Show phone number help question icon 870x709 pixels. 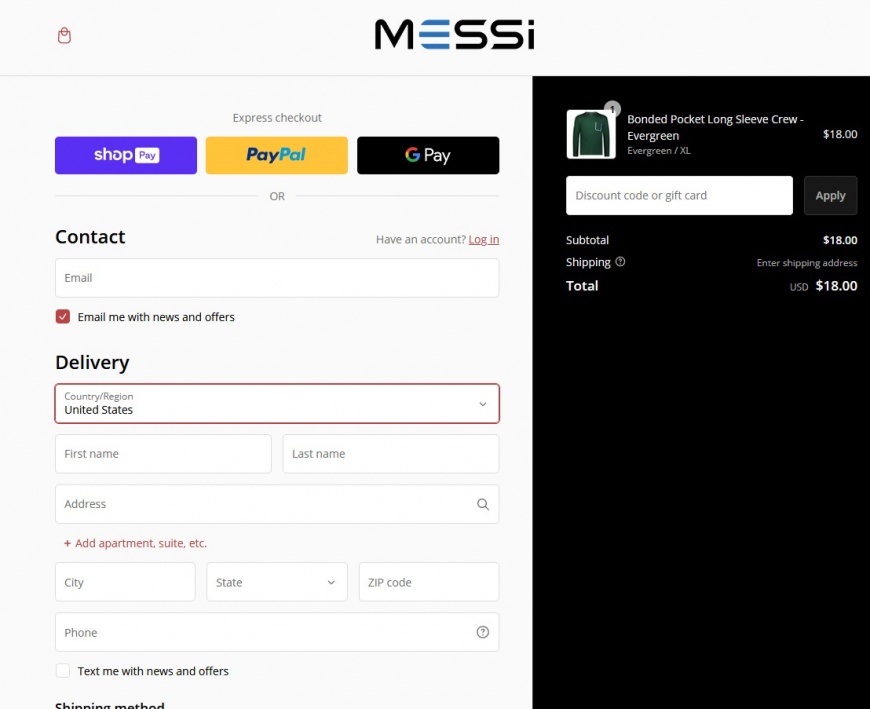point(483,632)
